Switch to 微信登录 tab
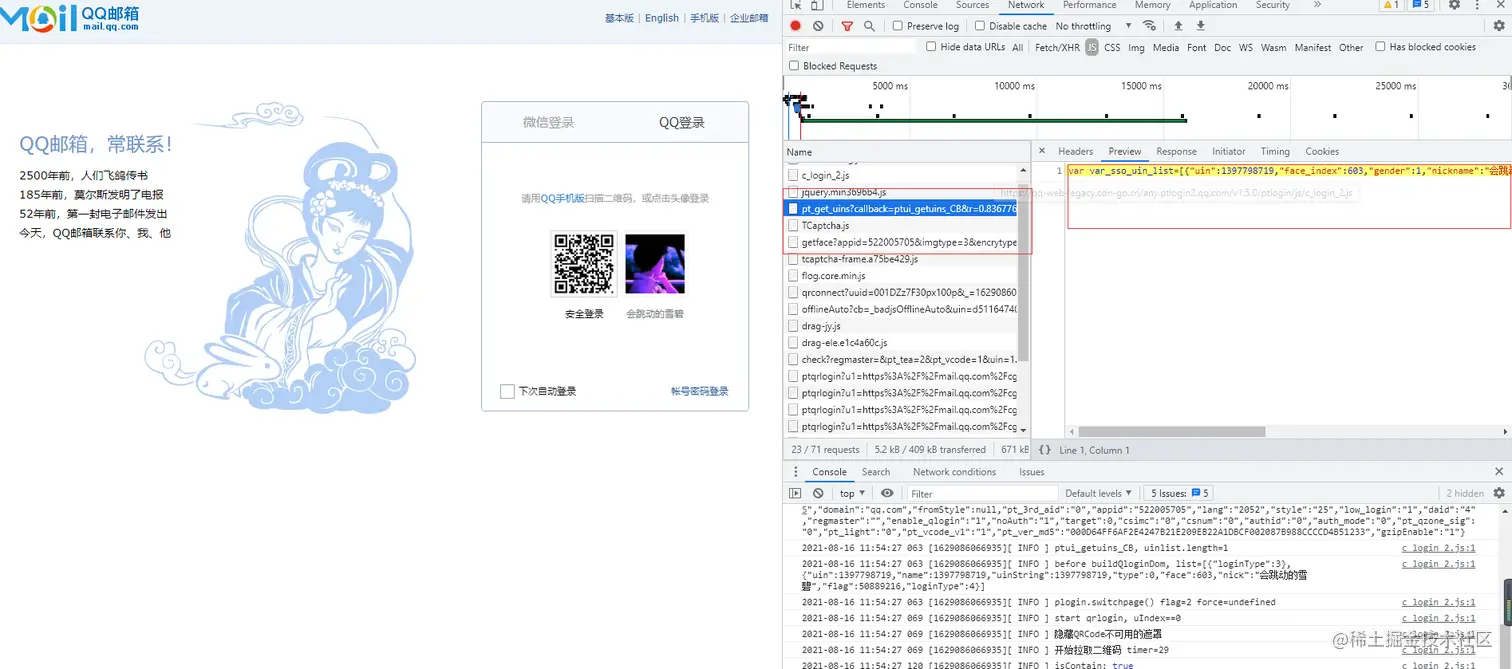 [548, 123]
